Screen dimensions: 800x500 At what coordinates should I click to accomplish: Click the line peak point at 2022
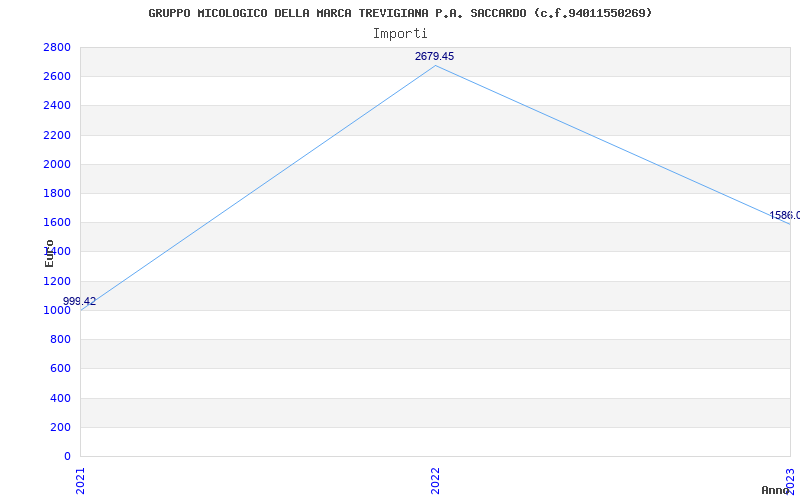point(435,65)
